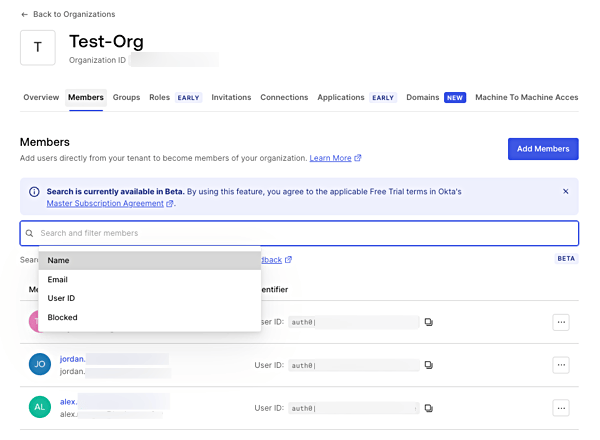Pick the User ID filter option

point(150,298)
